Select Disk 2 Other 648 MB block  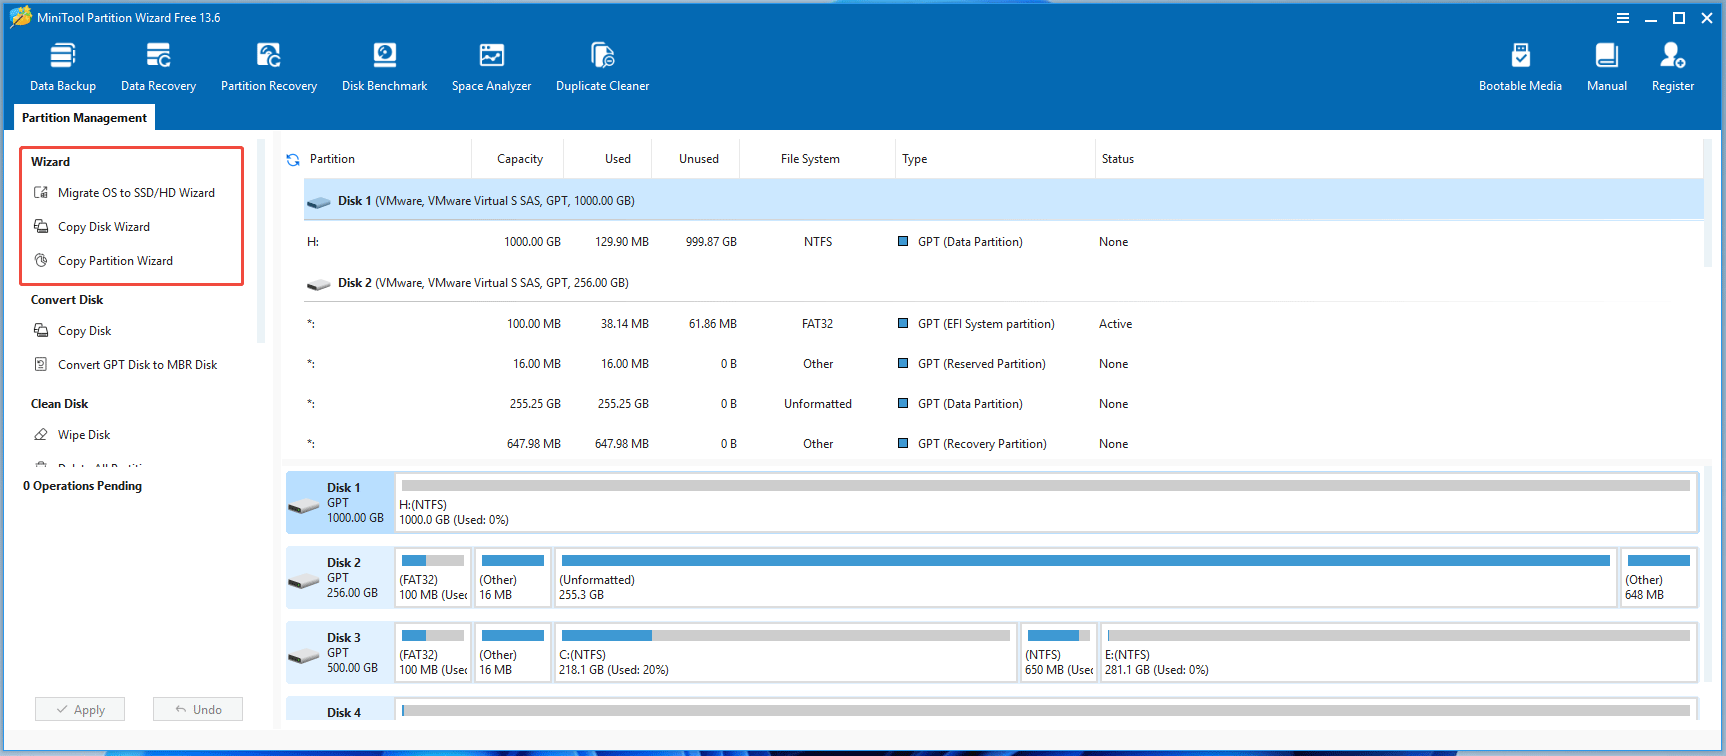pyautogui.click(x=1658, y=577)
